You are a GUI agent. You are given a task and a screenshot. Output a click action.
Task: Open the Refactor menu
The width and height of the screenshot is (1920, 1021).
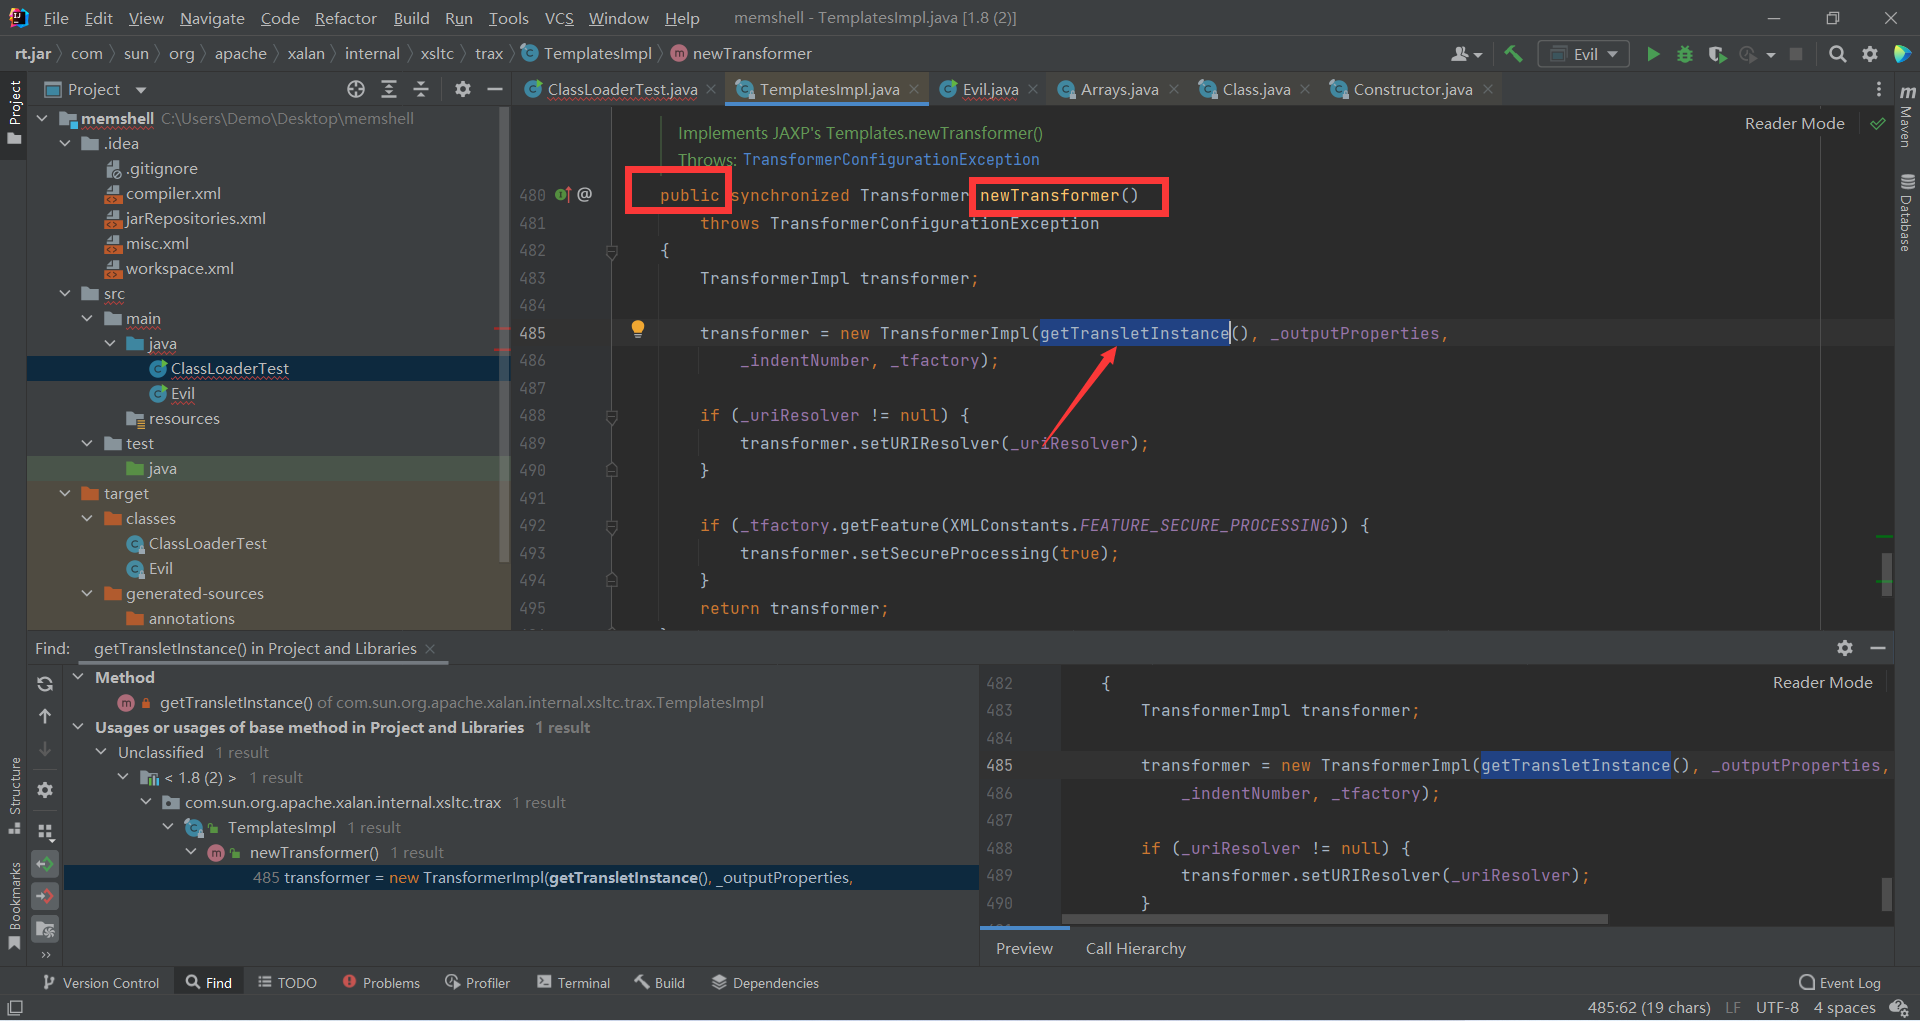click(x=345, y=18)
